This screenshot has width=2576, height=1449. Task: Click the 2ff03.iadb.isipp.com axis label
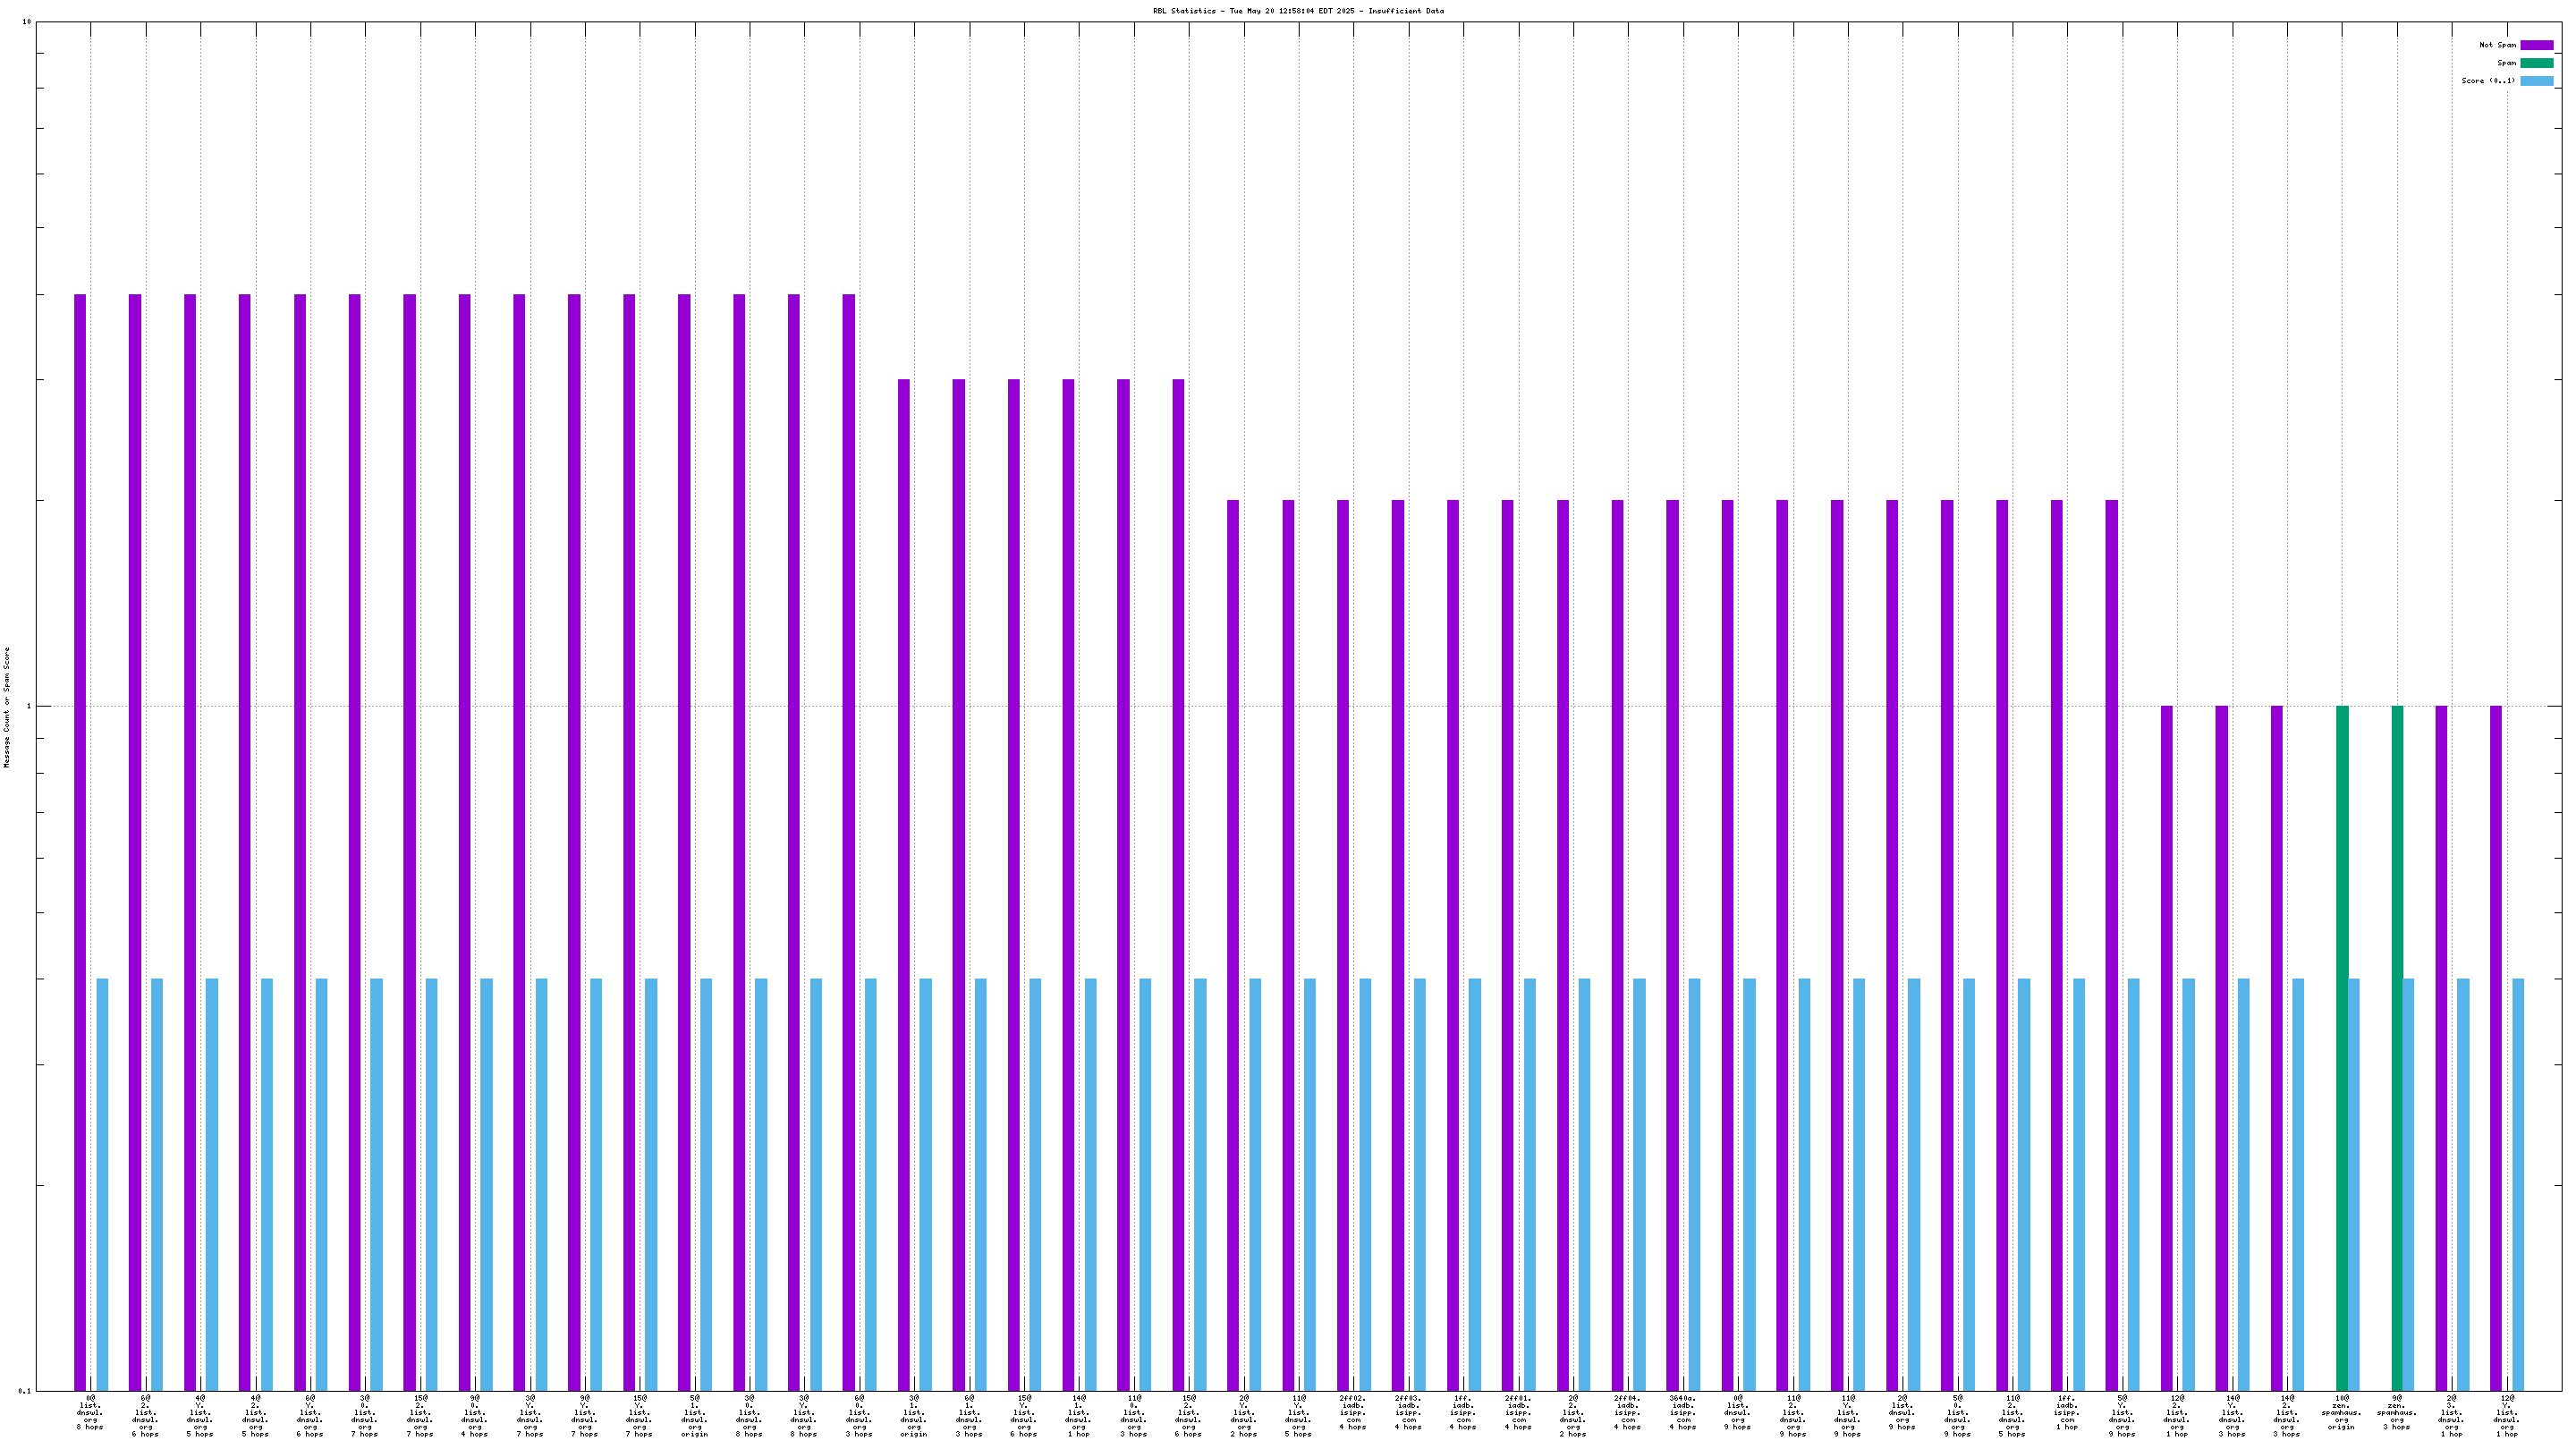pyautogui.click(x=1408, y=1415)
